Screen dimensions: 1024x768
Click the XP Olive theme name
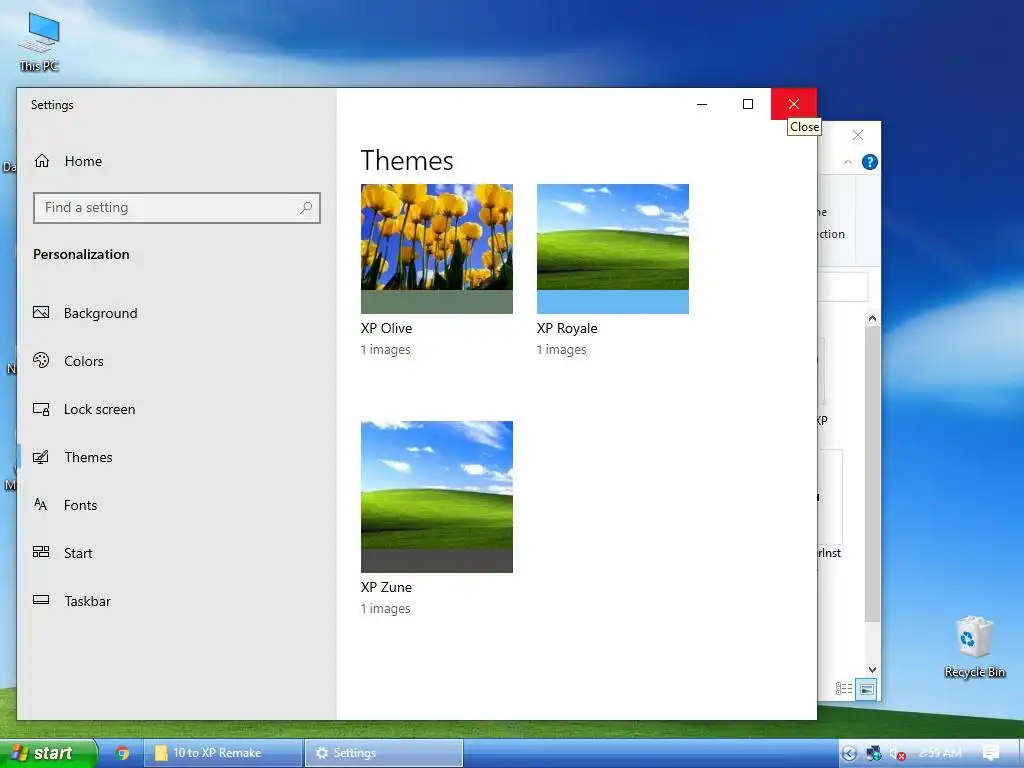[387, 328]
